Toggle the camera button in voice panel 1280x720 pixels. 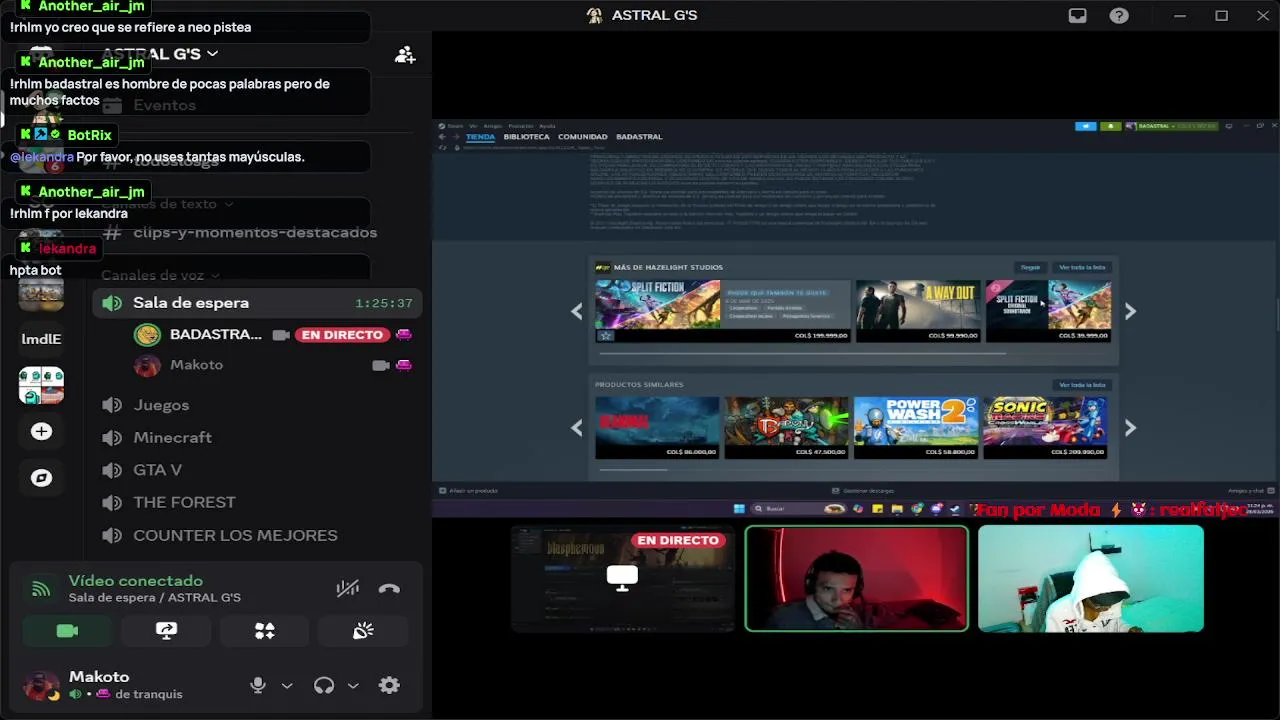[x=67, y=631]
